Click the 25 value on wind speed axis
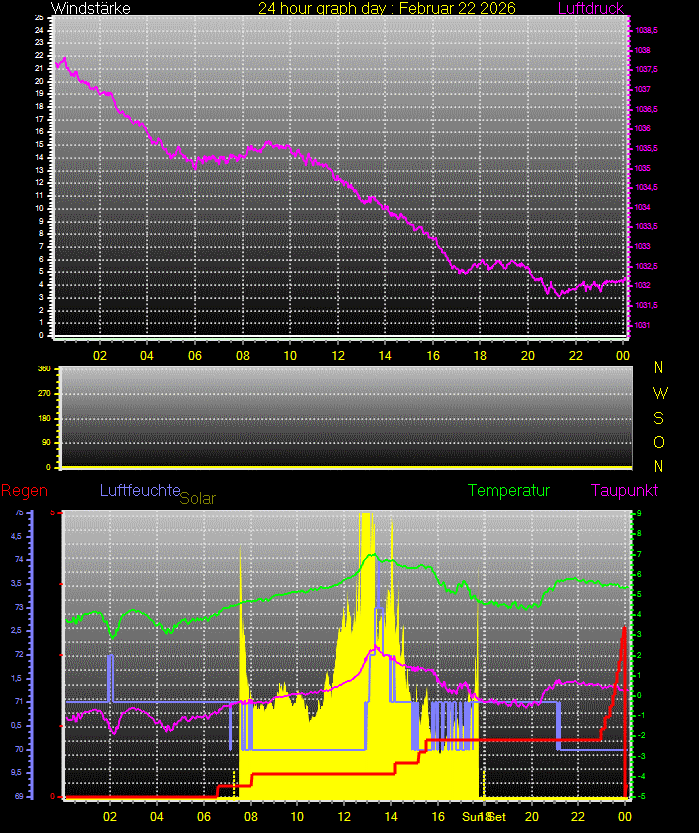Image resolution: width=699 pixels, height=833 pixels. click(x=39, y=17)
